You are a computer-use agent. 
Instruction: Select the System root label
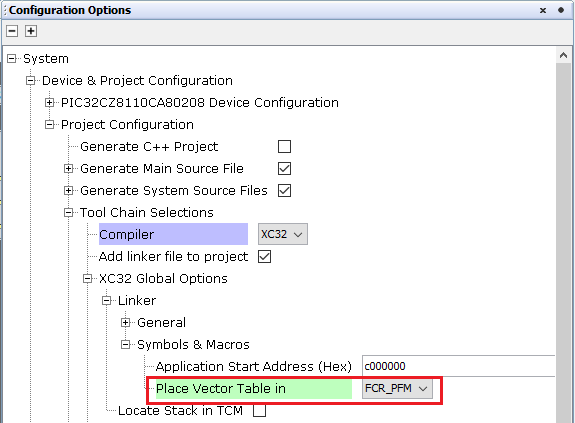[x=46, y=59]
